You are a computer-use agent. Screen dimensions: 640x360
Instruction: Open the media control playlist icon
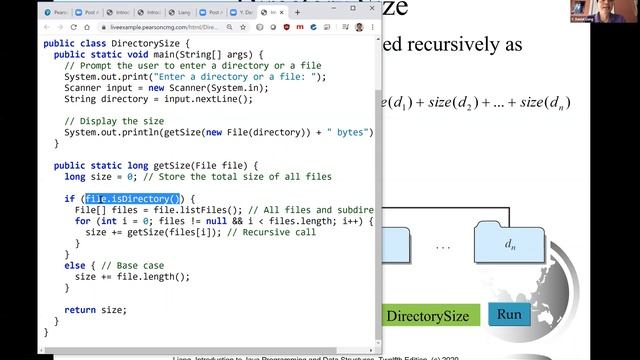click(x=345, y=27)
